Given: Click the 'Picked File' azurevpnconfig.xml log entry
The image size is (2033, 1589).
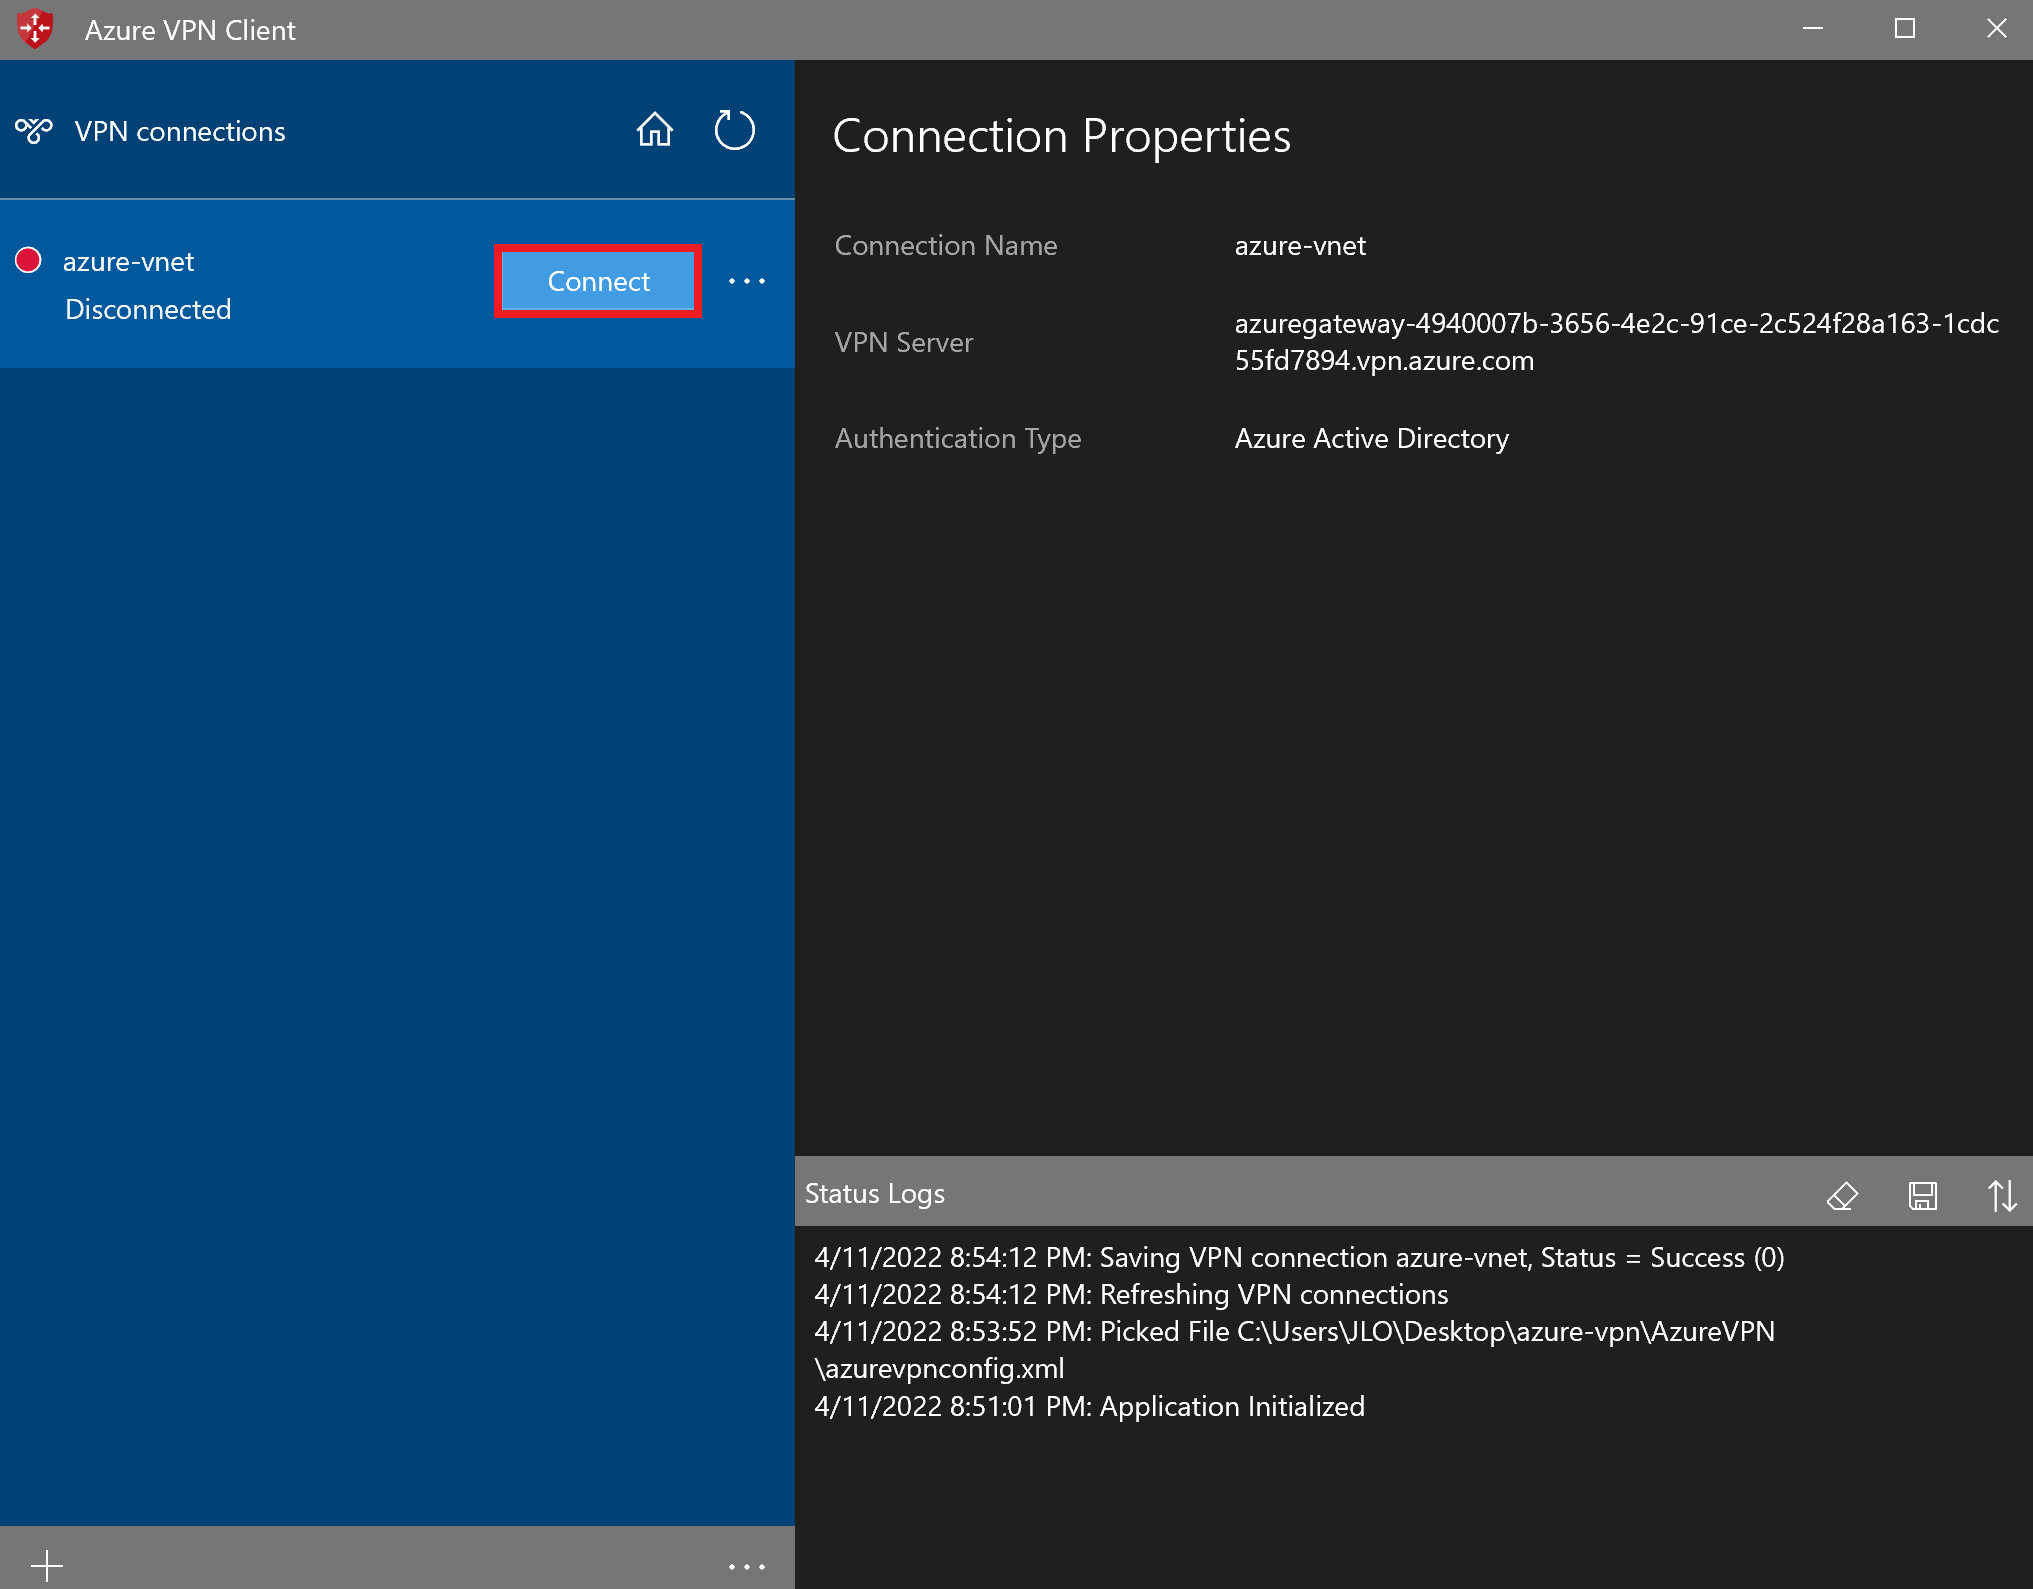Looking at the screenshot, I should click(1295, 1349).
